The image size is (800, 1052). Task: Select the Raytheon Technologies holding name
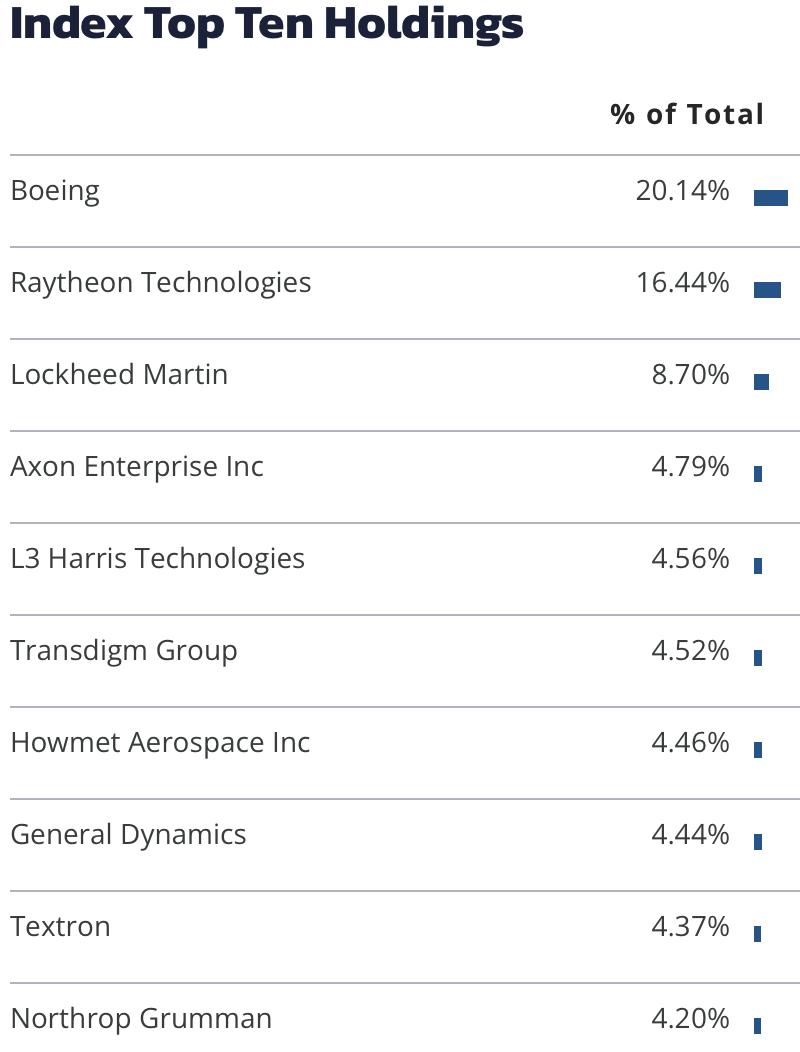coord(161,283)
